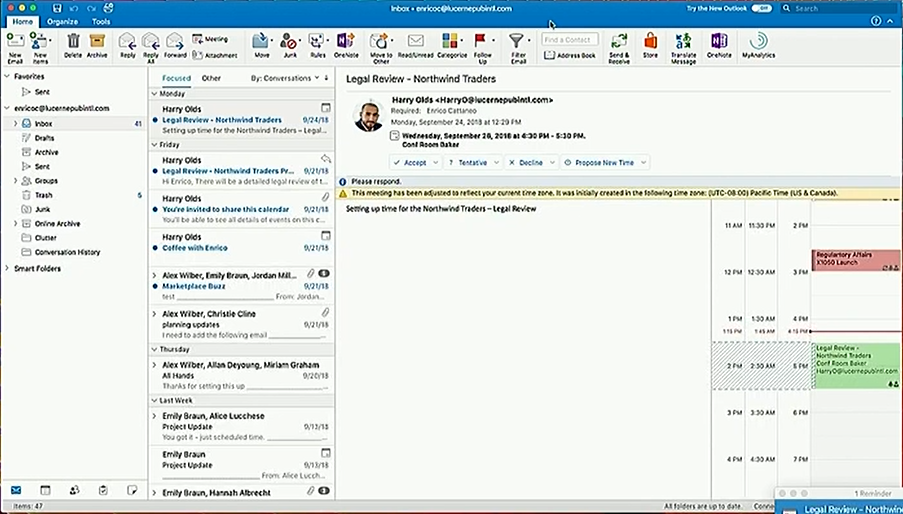Accept the meeting invitation
This screenshot has height=514, width=903.
pos(410,162)
